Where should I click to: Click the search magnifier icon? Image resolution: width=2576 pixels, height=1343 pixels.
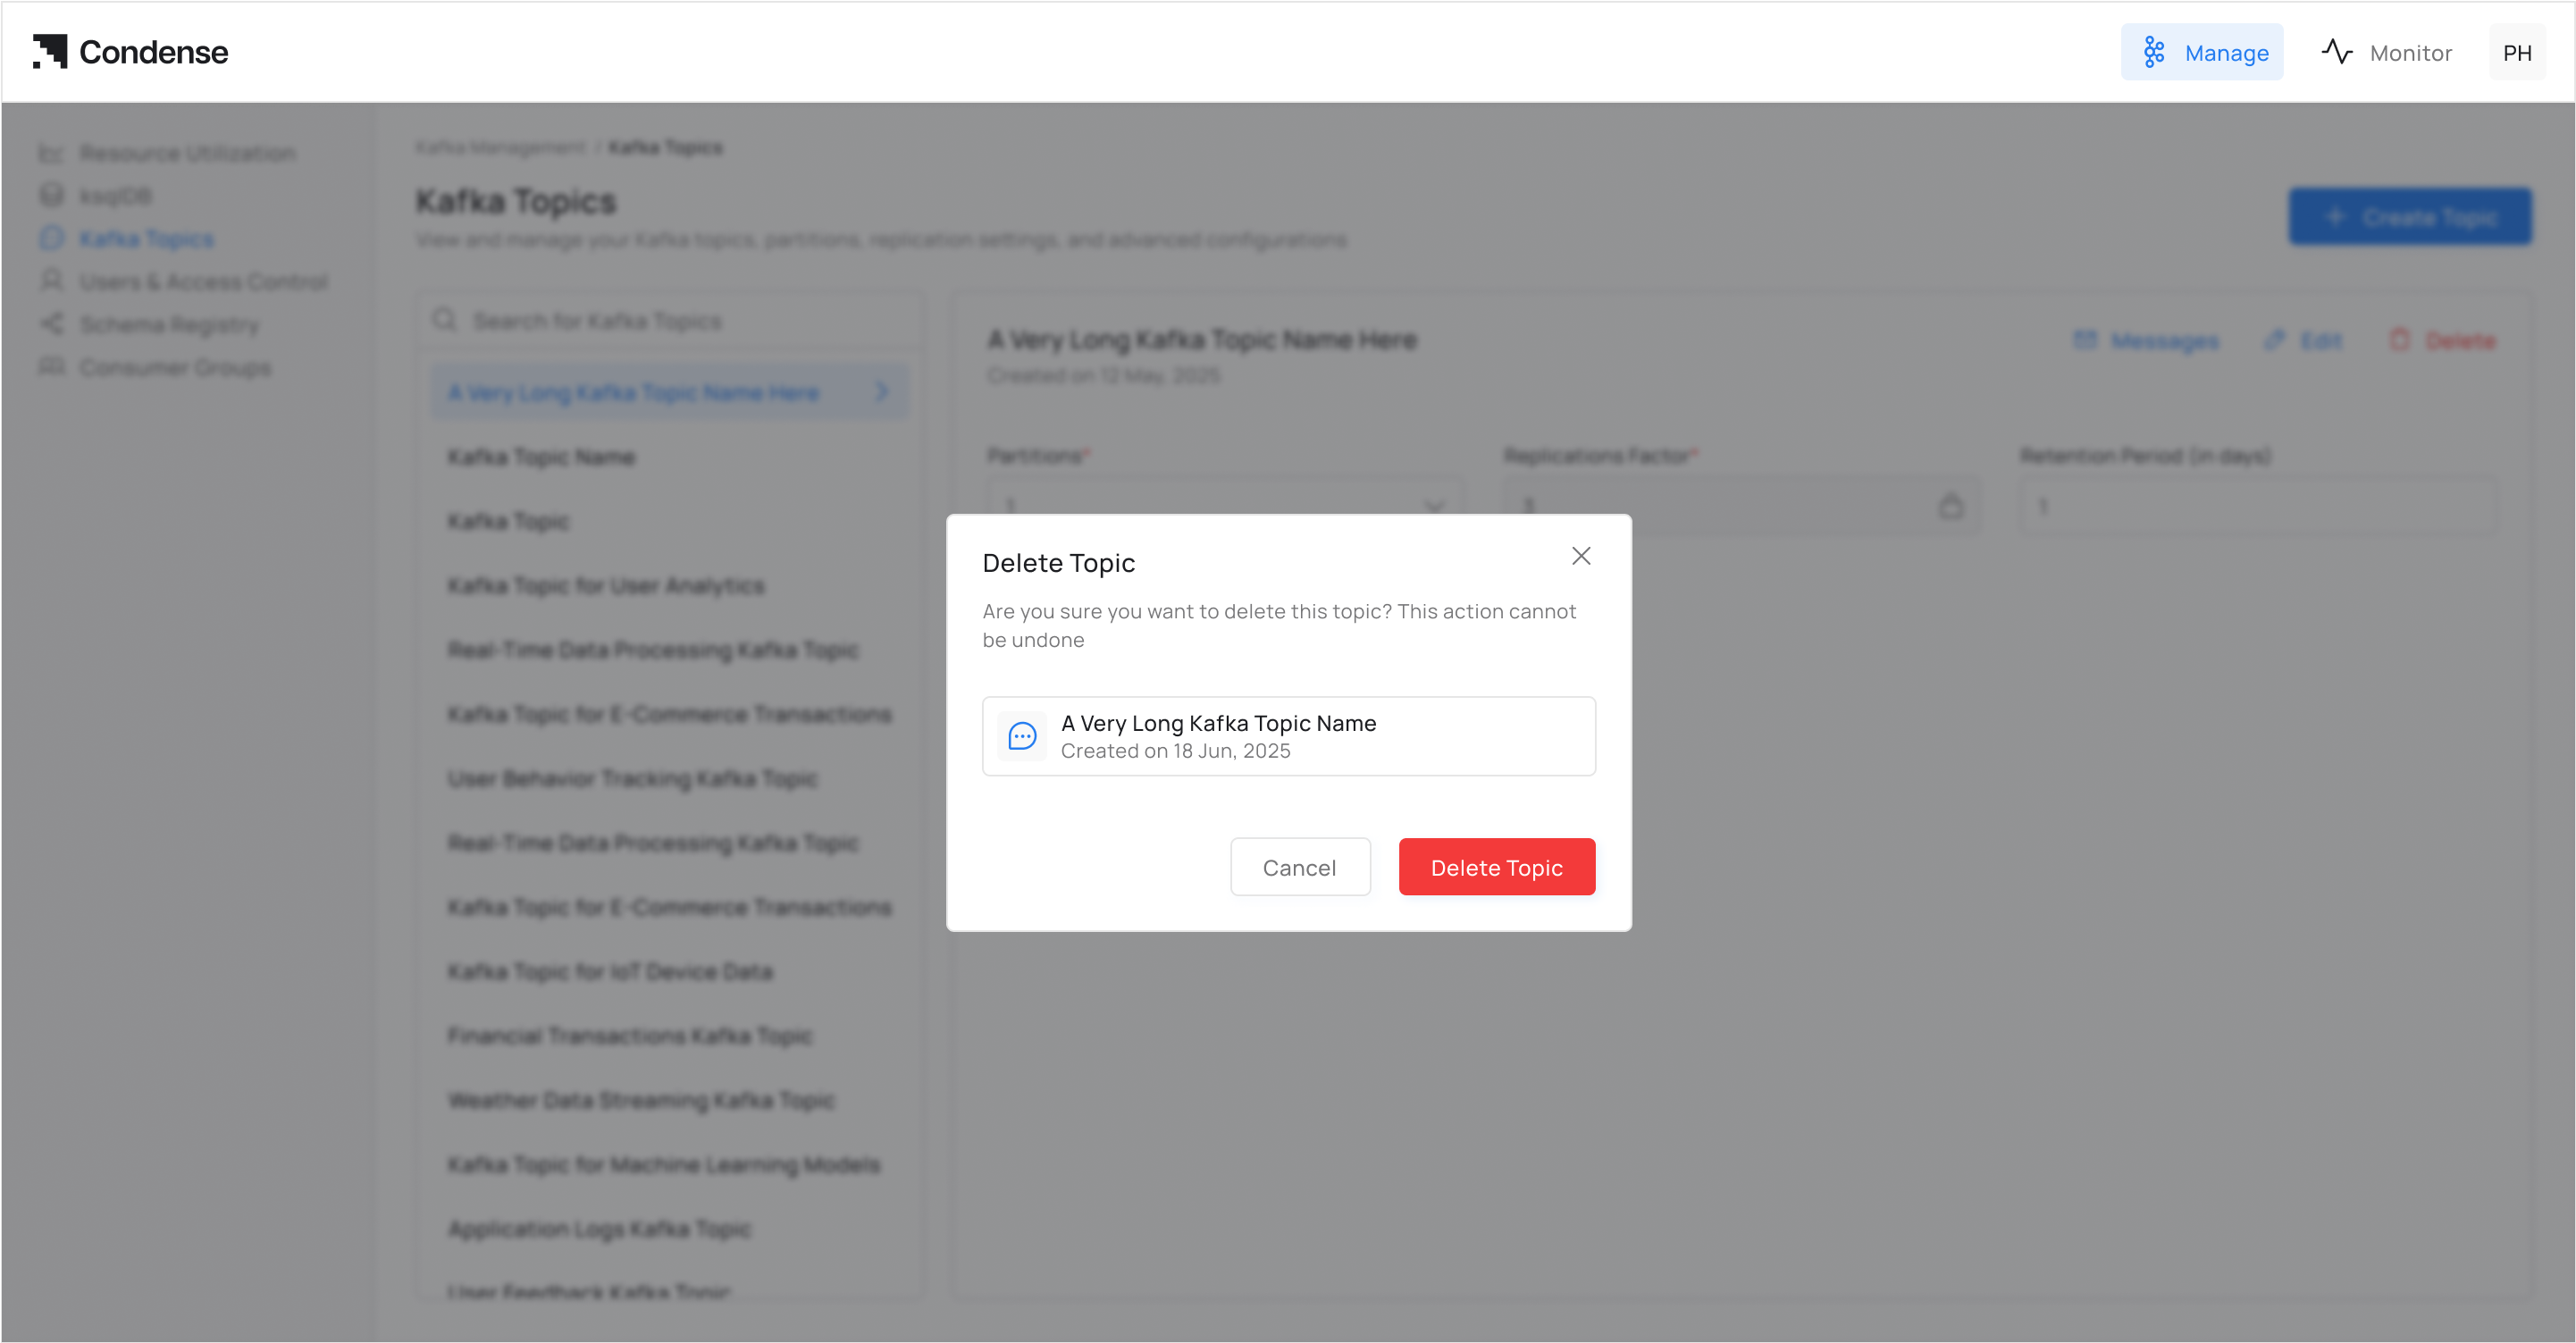point(444,320)
